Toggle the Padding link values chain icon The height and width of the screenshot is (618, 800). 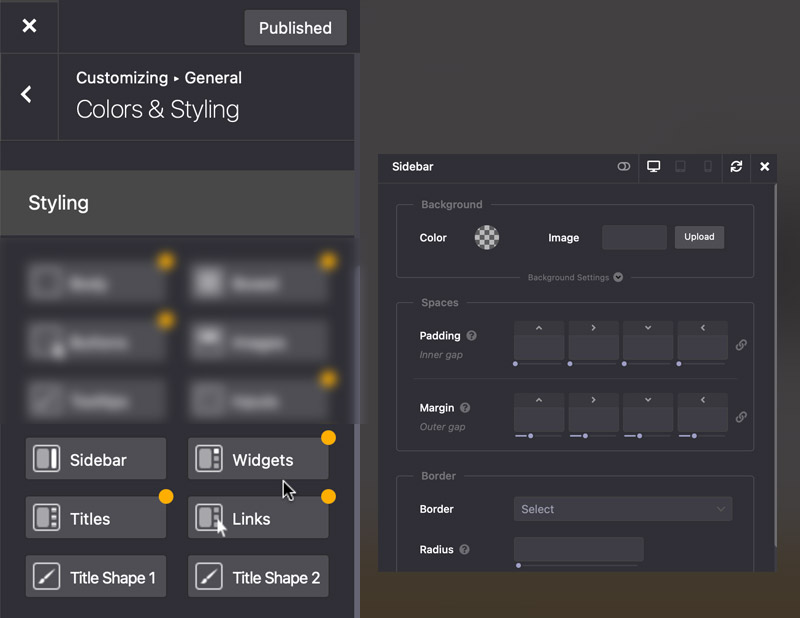tap(741, 345)
